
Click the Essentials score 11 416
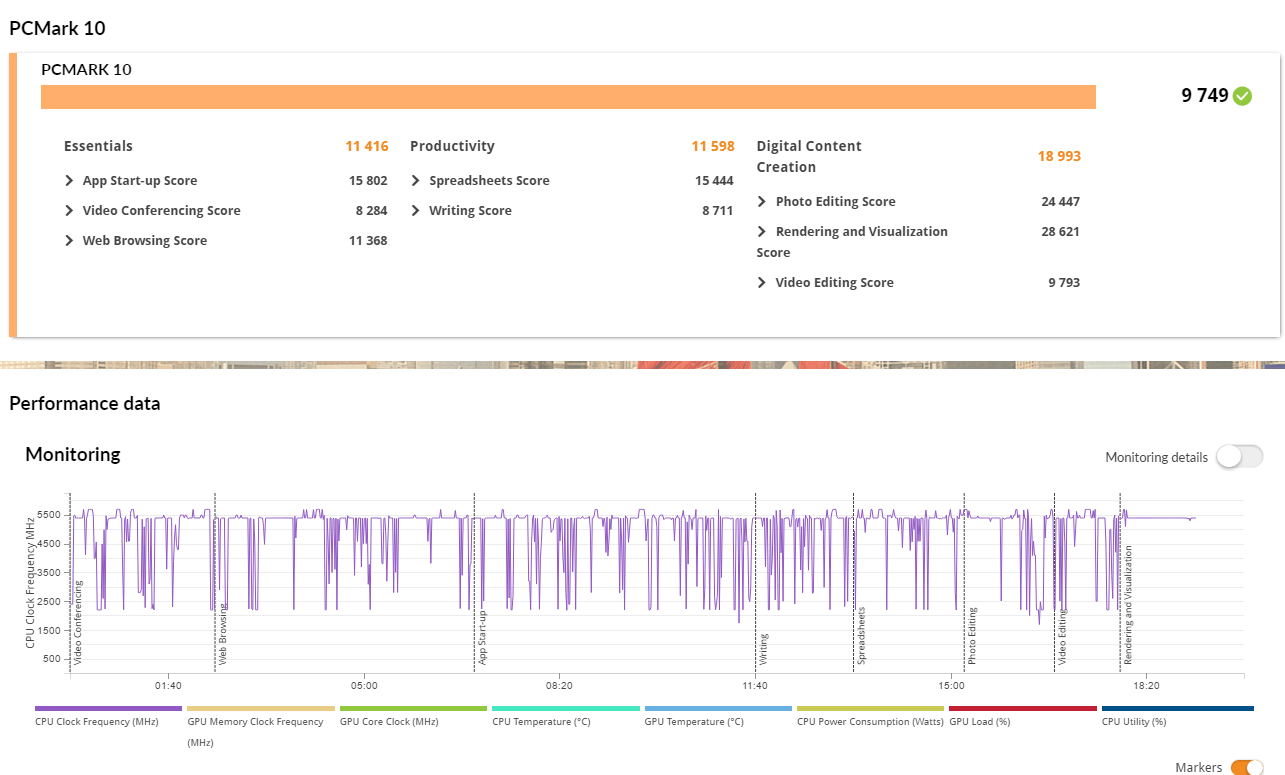(367, 146)
